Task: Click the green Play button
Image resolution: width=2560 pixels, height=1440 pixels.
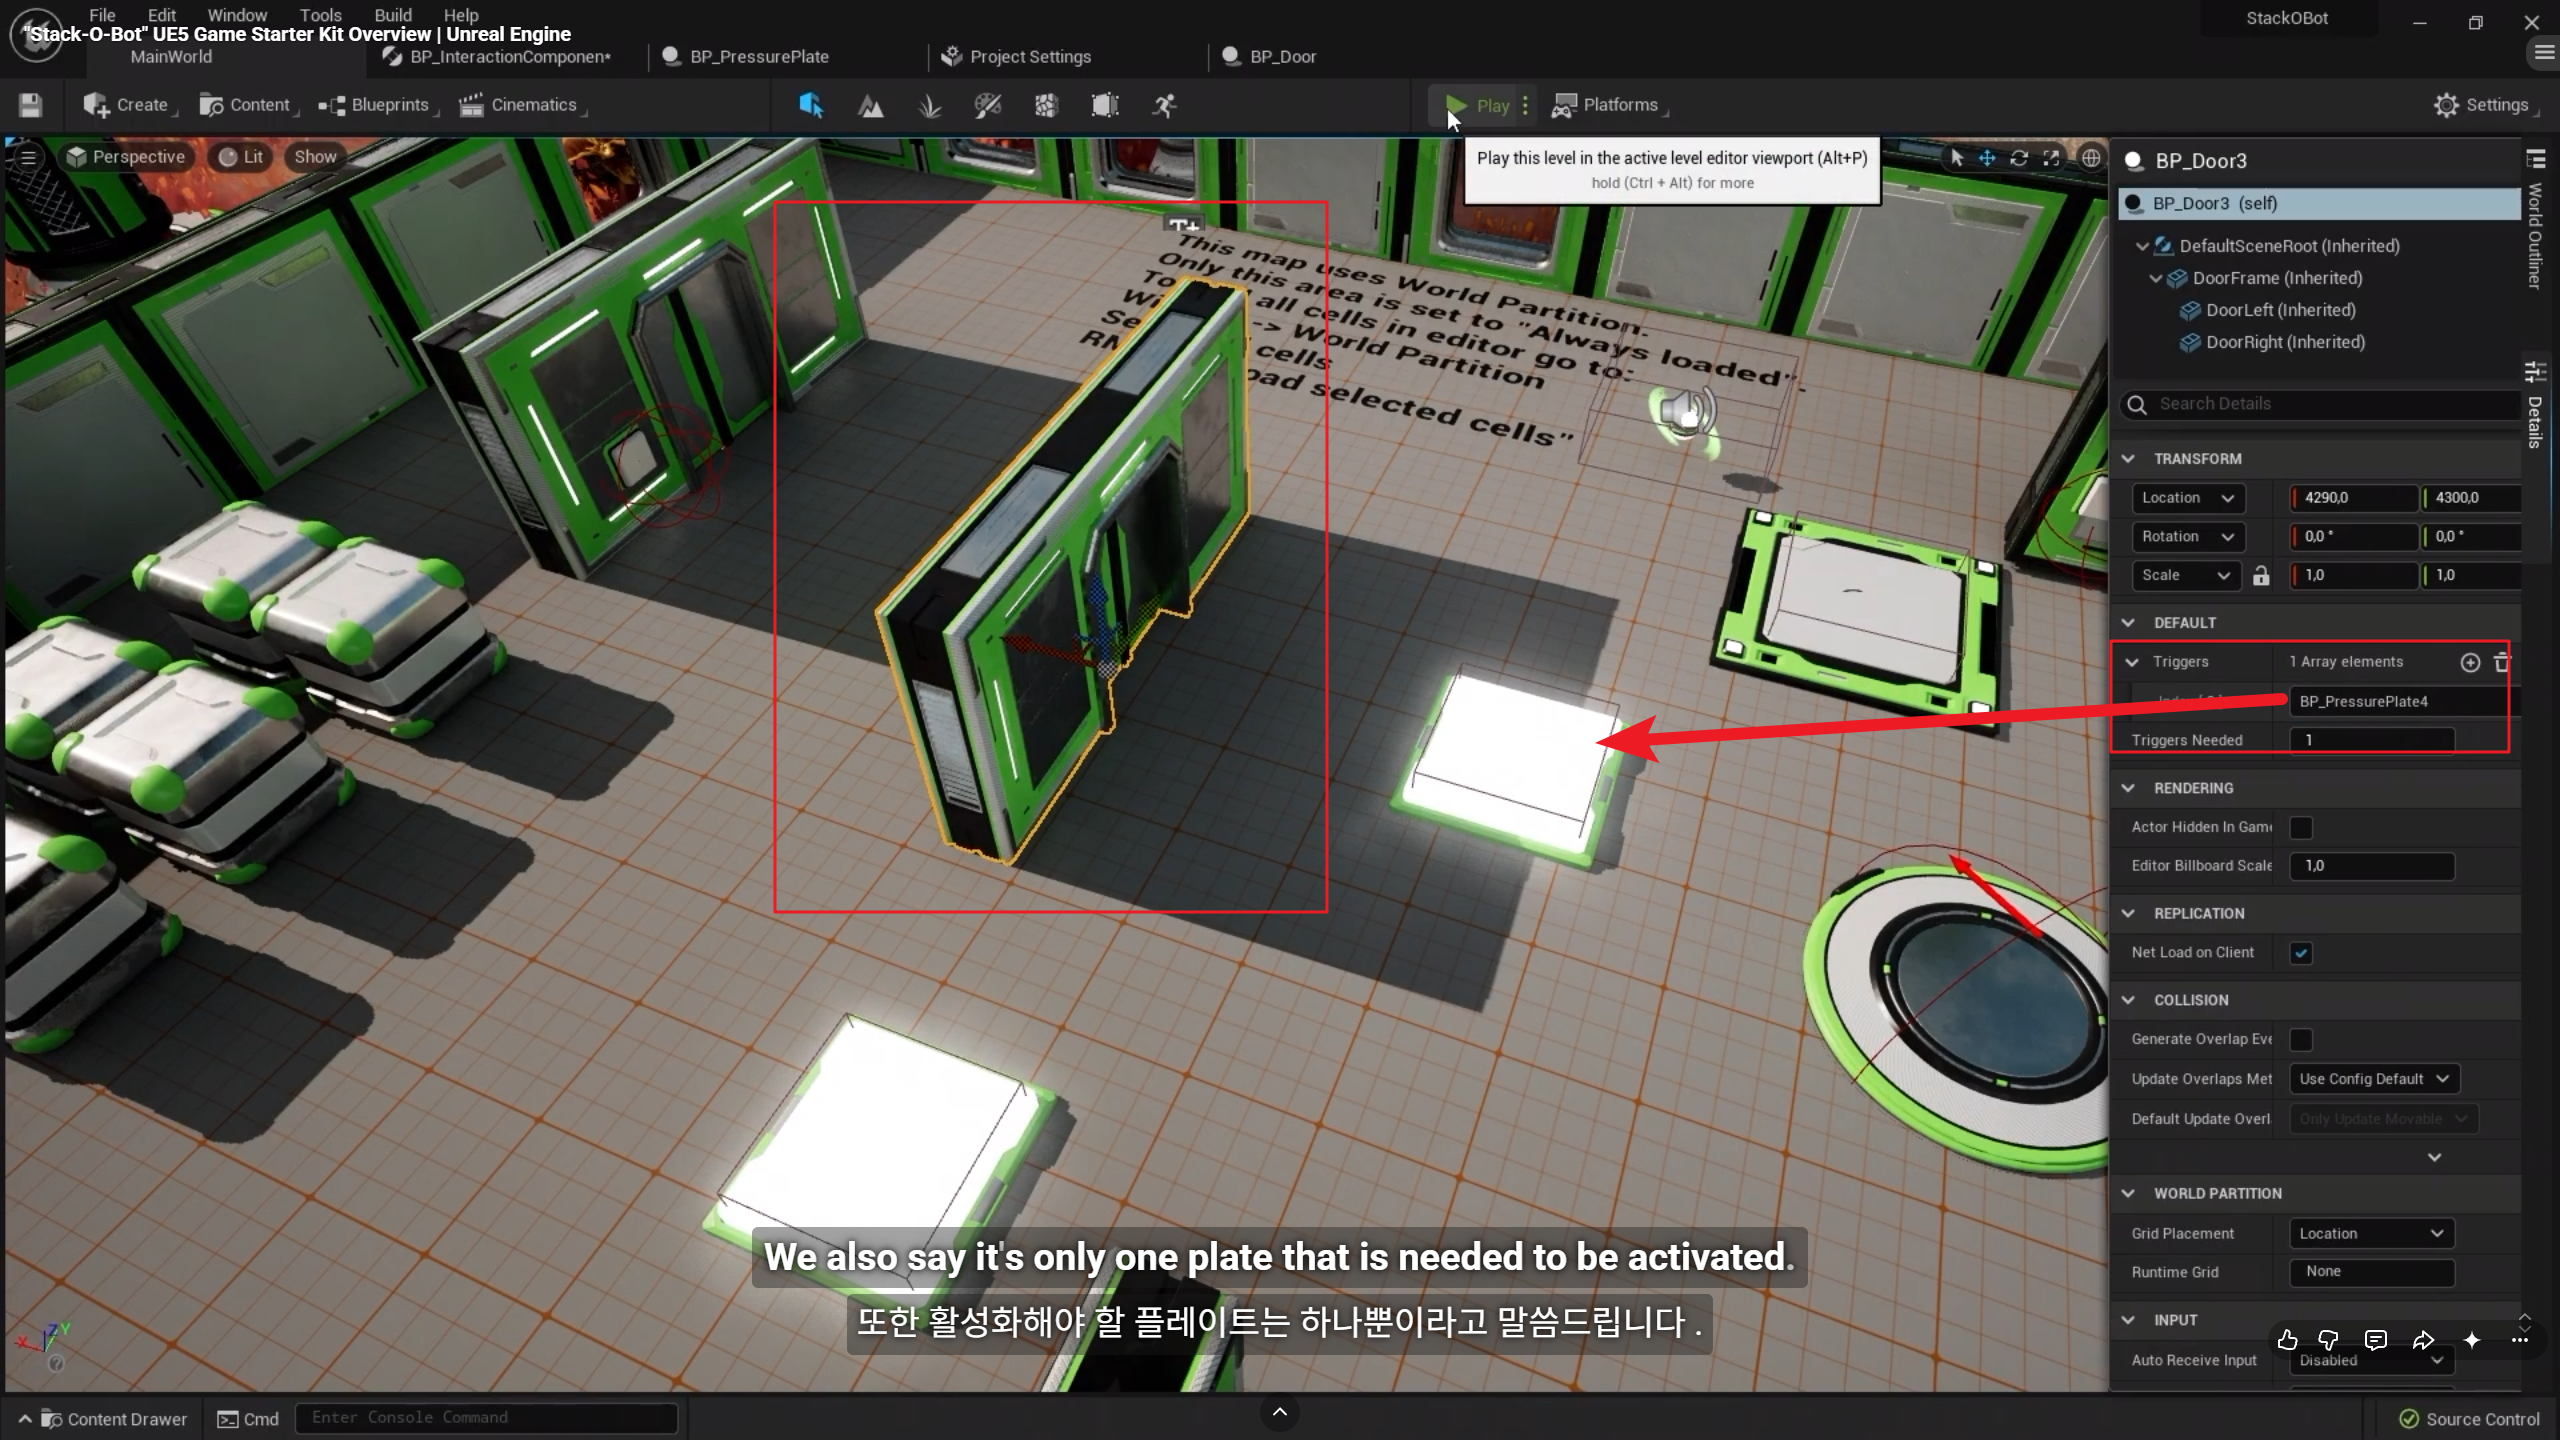Action: [x=1476, y=105]
